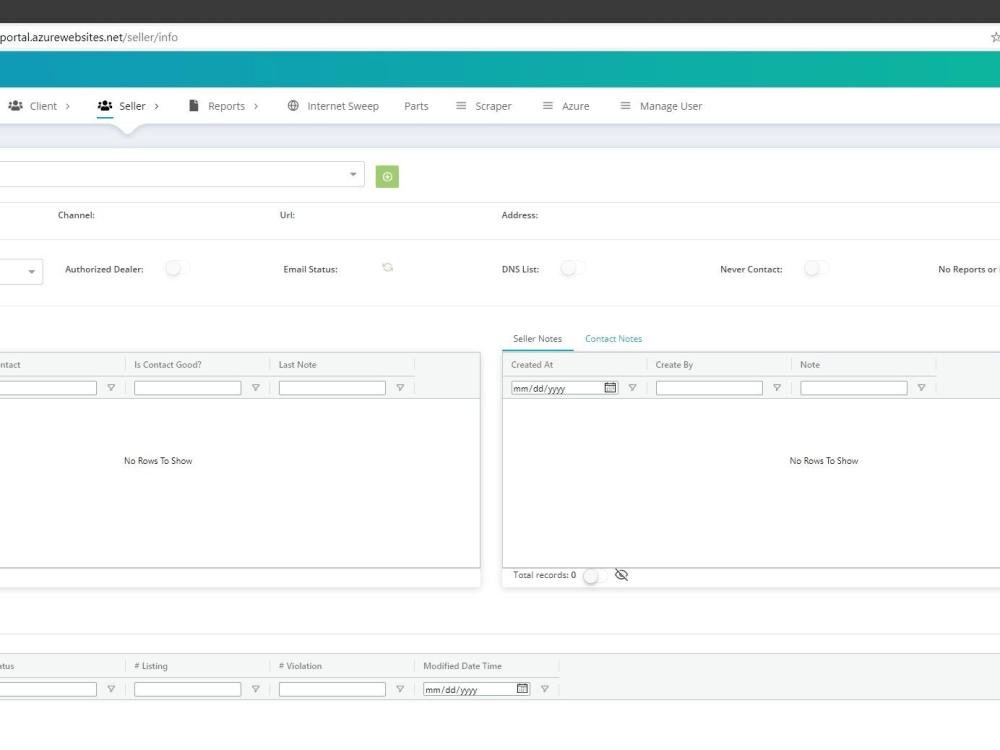Click the Client people icon in navigation
The image size is (1000, 750).
14,105
